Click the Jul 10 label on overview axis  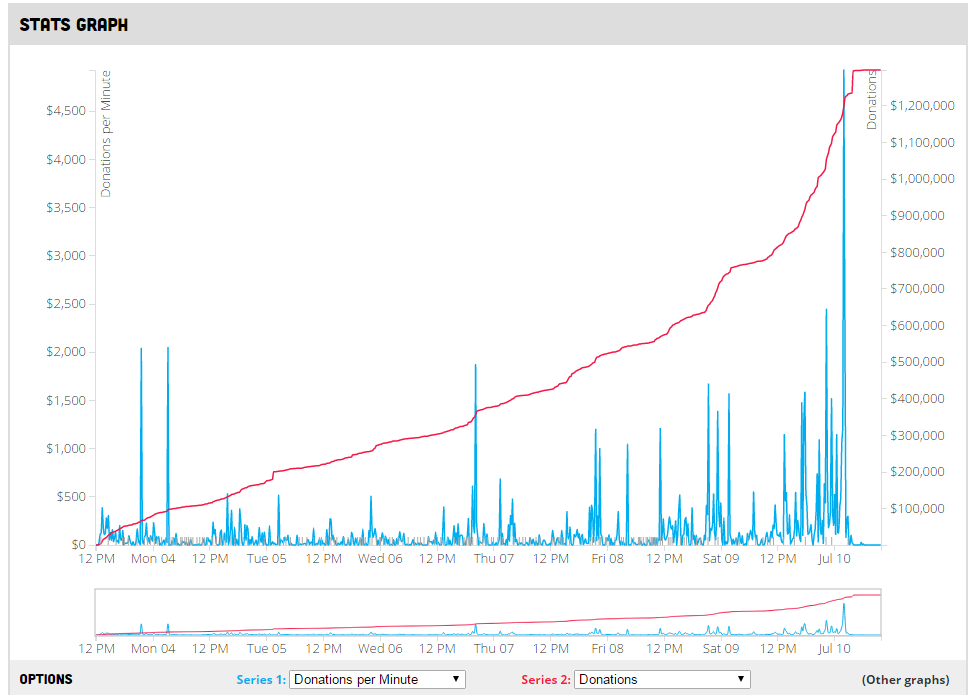coord(835,649)
